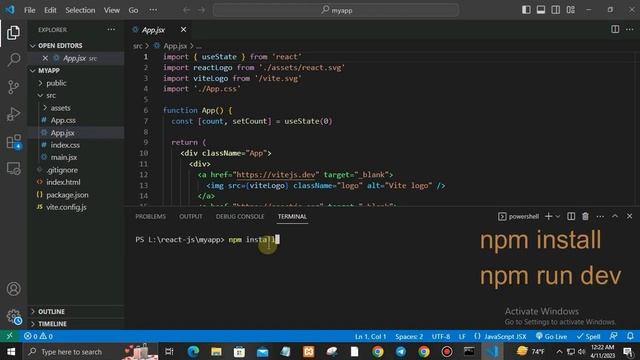Open the Accounts menu icon

tap(13, 289)
